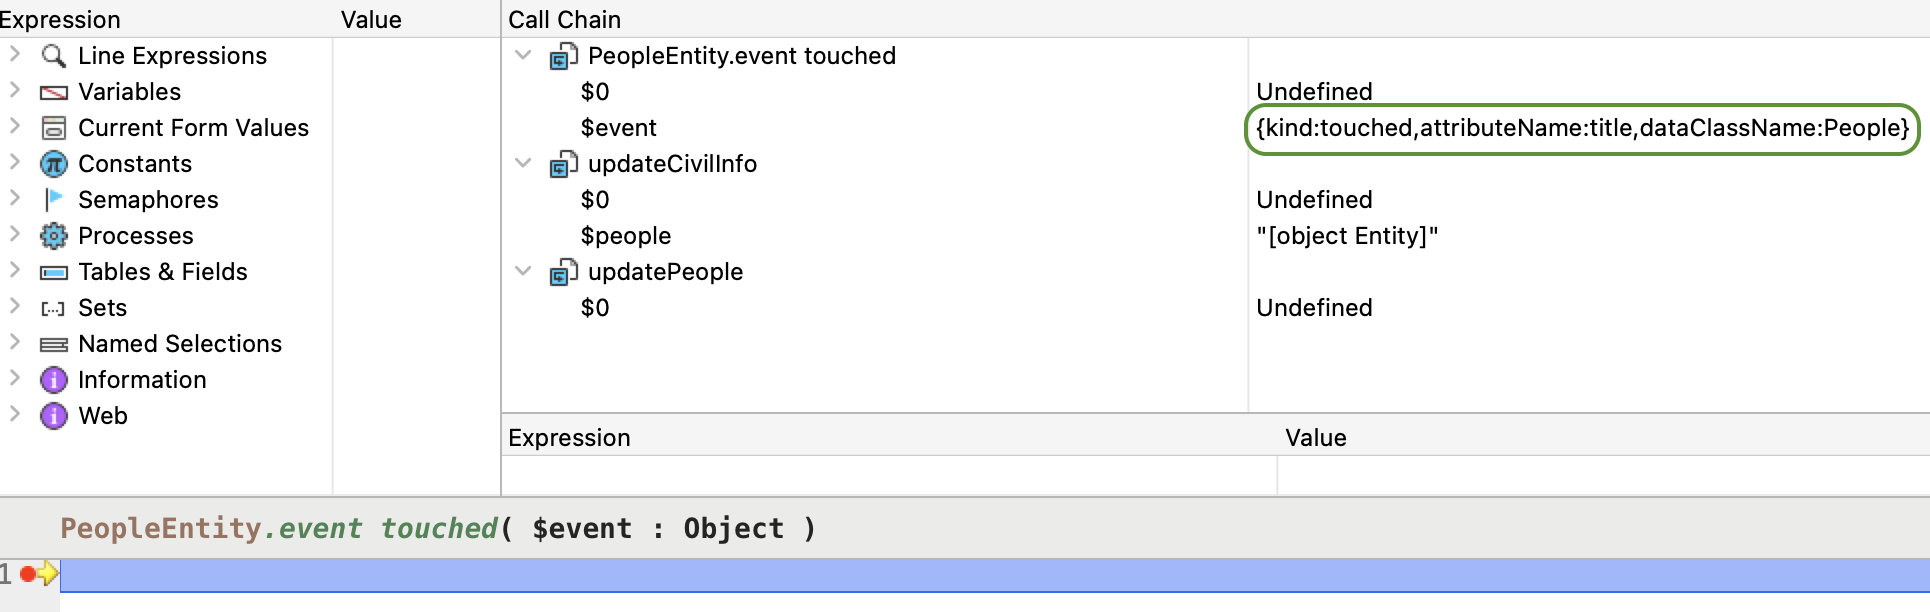This screenshot has width=1930, height=612.
Task: Select the $event parameter row
Action: pos(619,128)
